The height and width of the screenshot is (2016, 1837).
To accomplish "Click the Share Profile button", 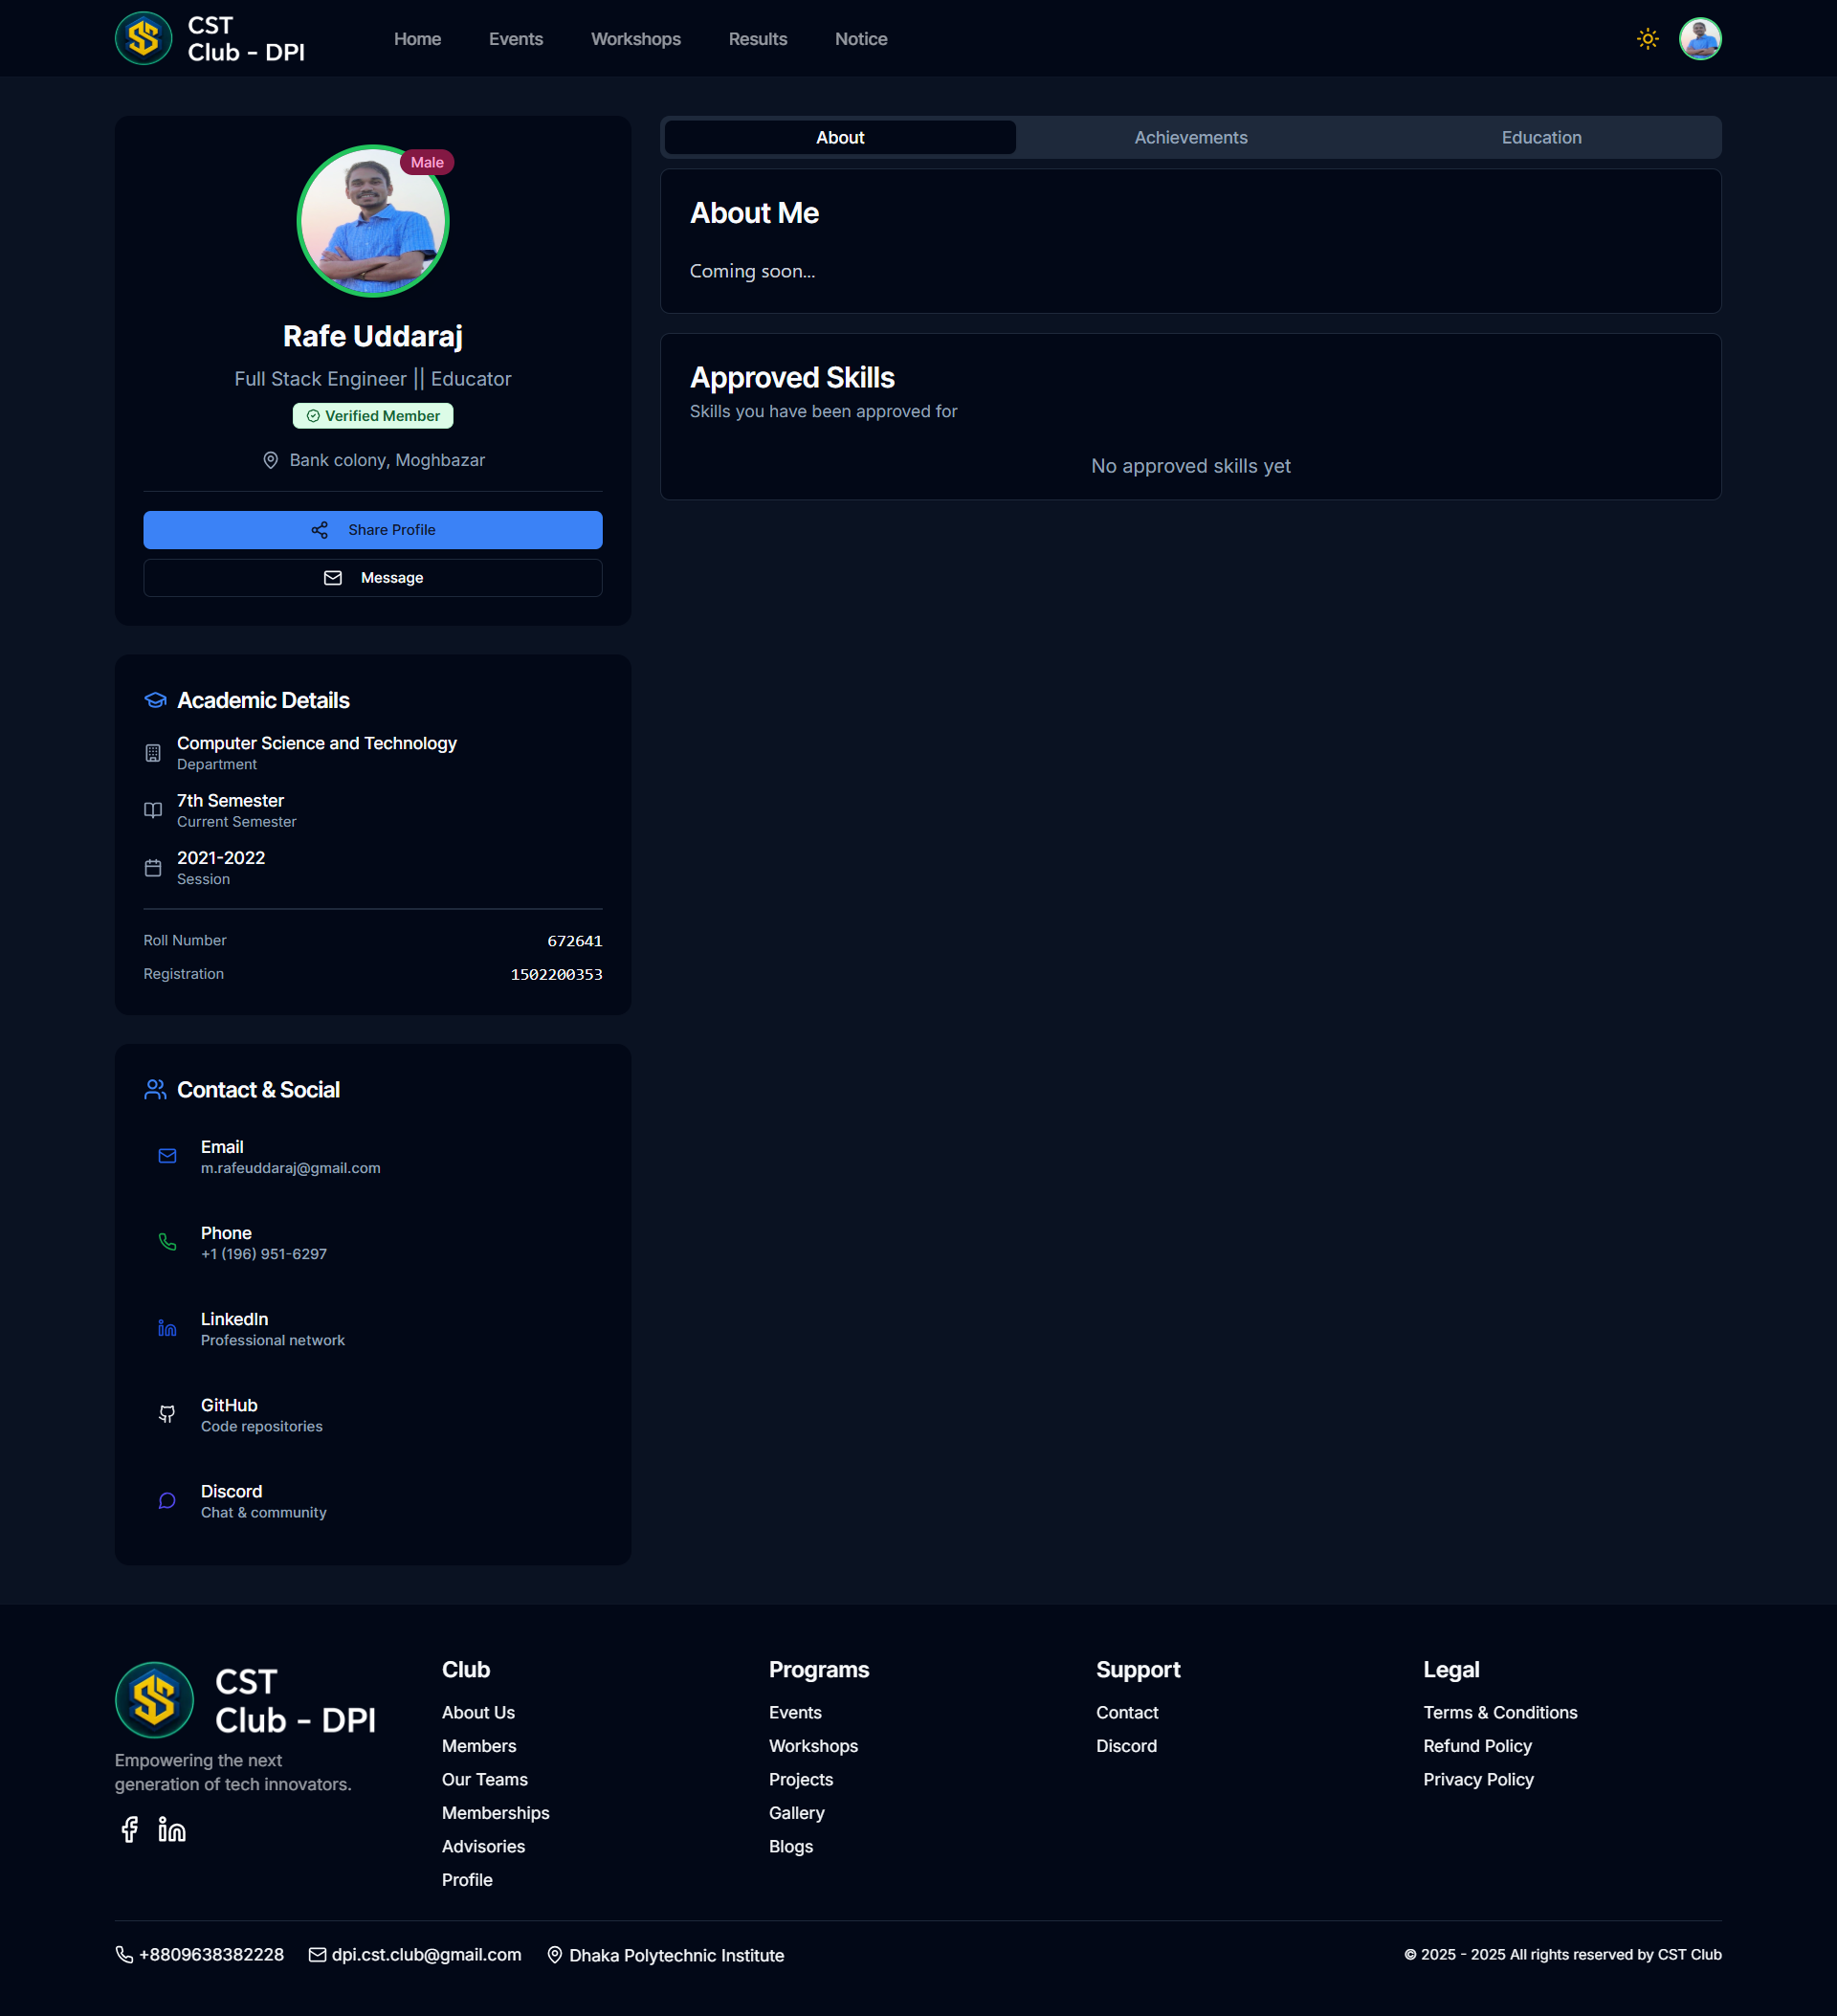I will coord(372,530).
